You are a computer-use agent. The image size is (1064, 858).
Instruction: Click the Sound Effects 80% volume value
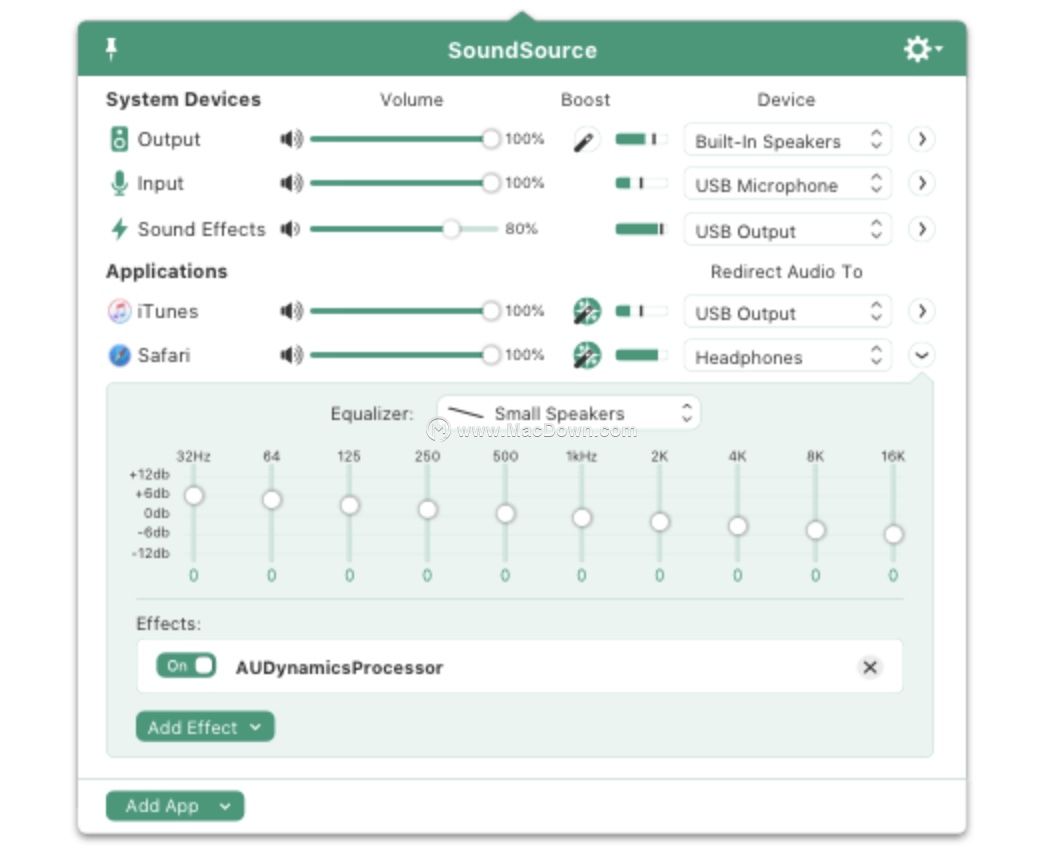pyautogui.click(x=521, y=229)
